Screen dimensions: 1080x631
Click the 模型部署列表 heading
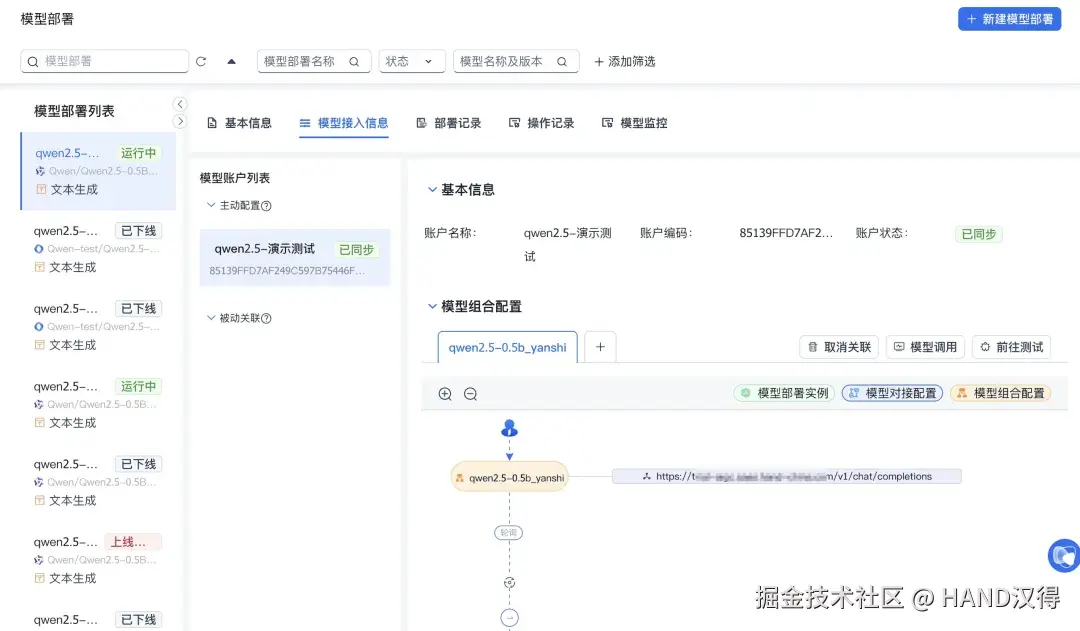74,112
